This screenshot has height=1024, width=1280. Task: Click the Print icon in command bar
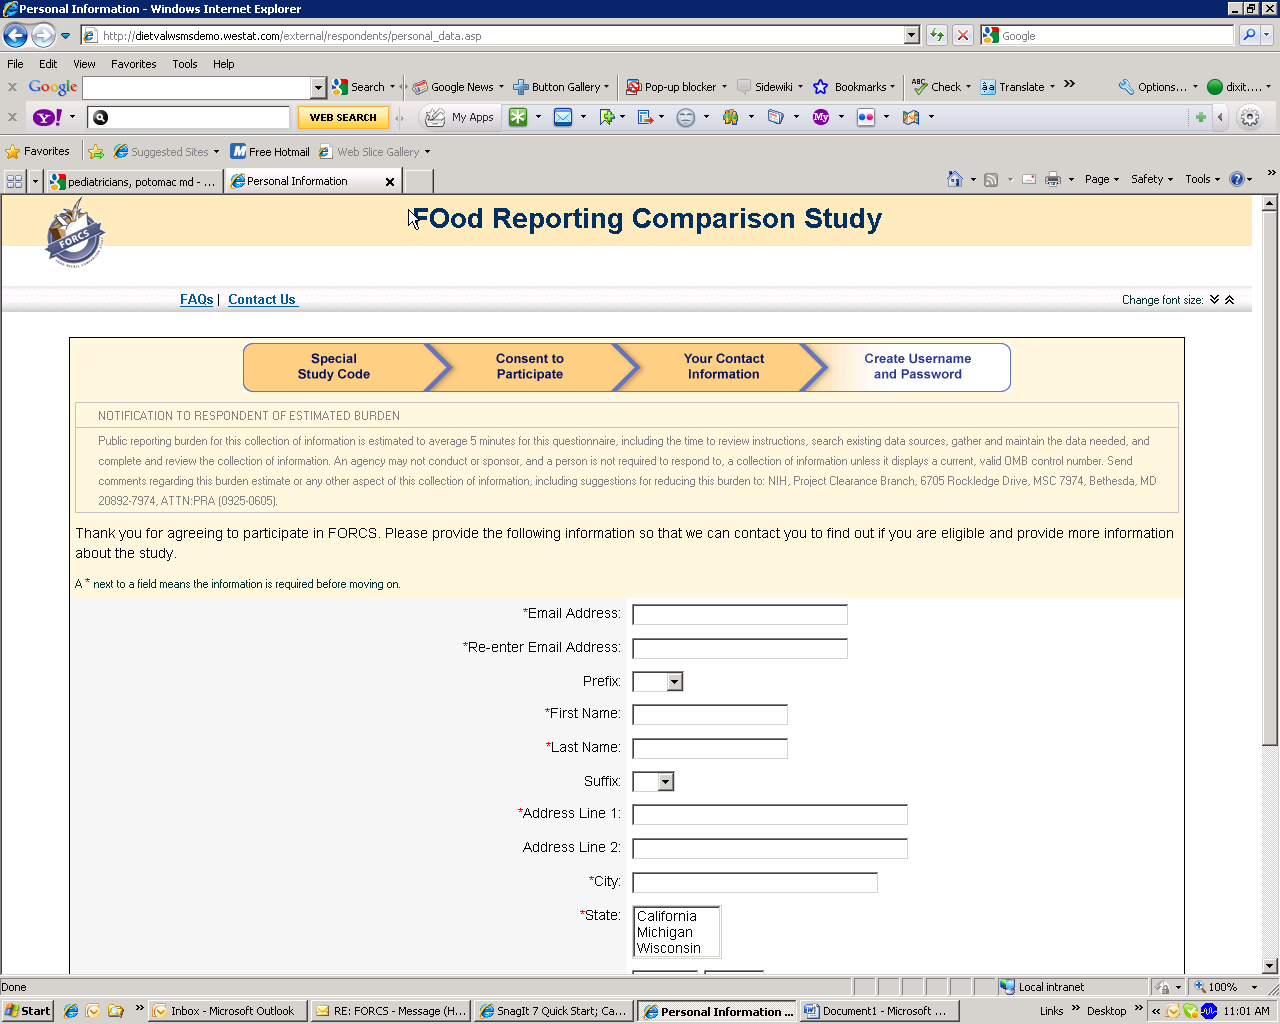(x=1052, y=179)
